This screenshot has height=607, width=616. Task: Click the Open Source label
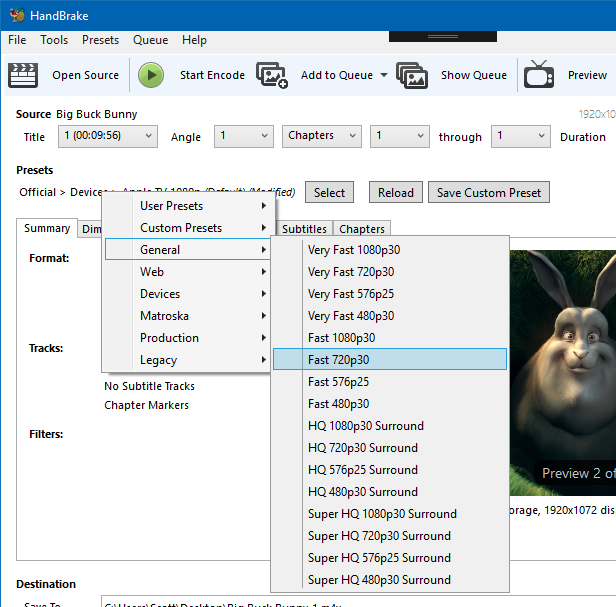pyautogui.click(x=85, y=75)
